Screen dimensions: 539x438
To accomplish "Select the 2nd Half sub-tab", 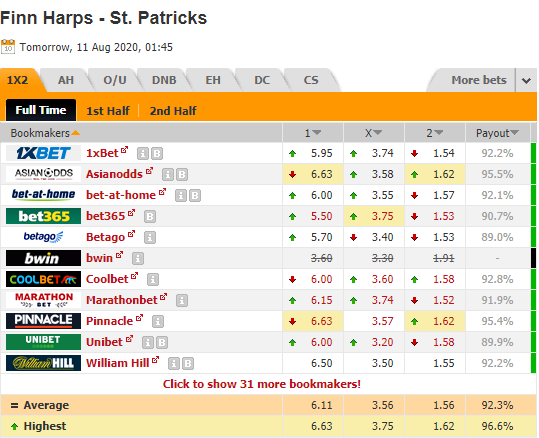I will (173, 111).
